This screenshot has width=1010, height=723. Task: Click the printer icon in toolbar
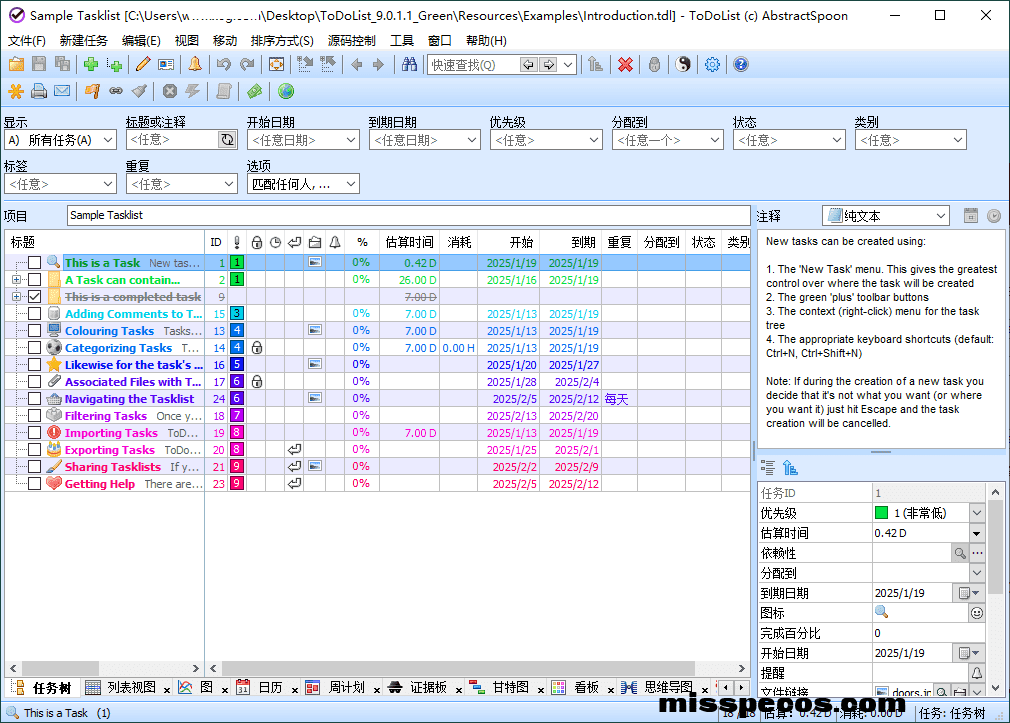pyautogui.click(x=39, y=92)
